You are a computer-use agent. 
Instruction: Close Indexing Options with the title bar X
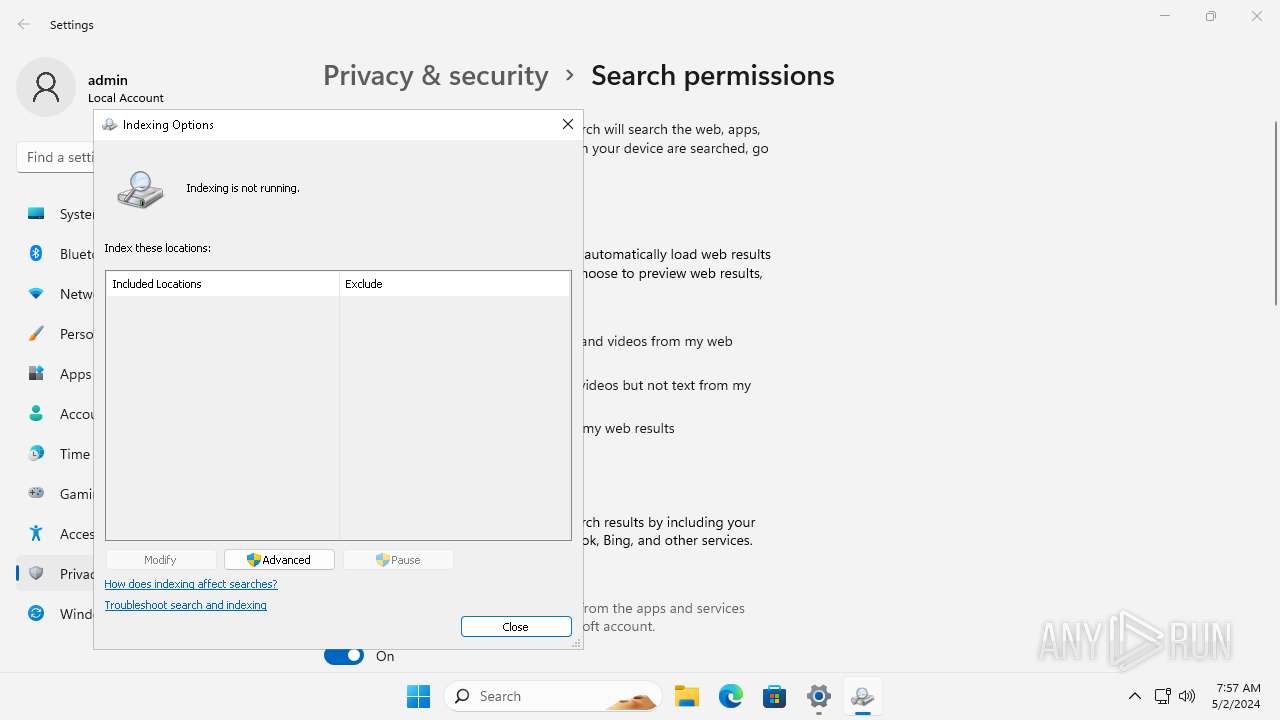point(567,124)
